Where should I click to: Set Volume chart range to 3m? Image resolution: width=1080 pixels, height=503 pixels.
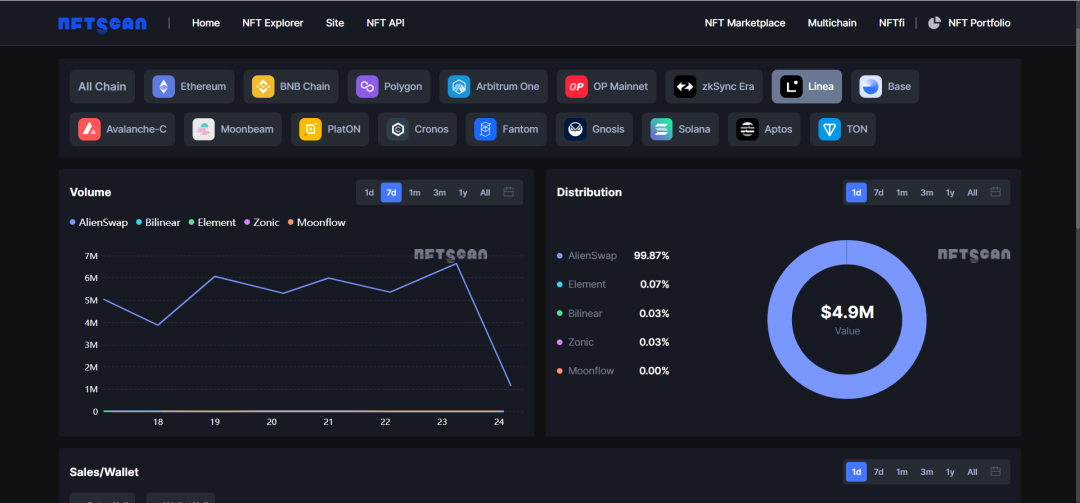439,192
